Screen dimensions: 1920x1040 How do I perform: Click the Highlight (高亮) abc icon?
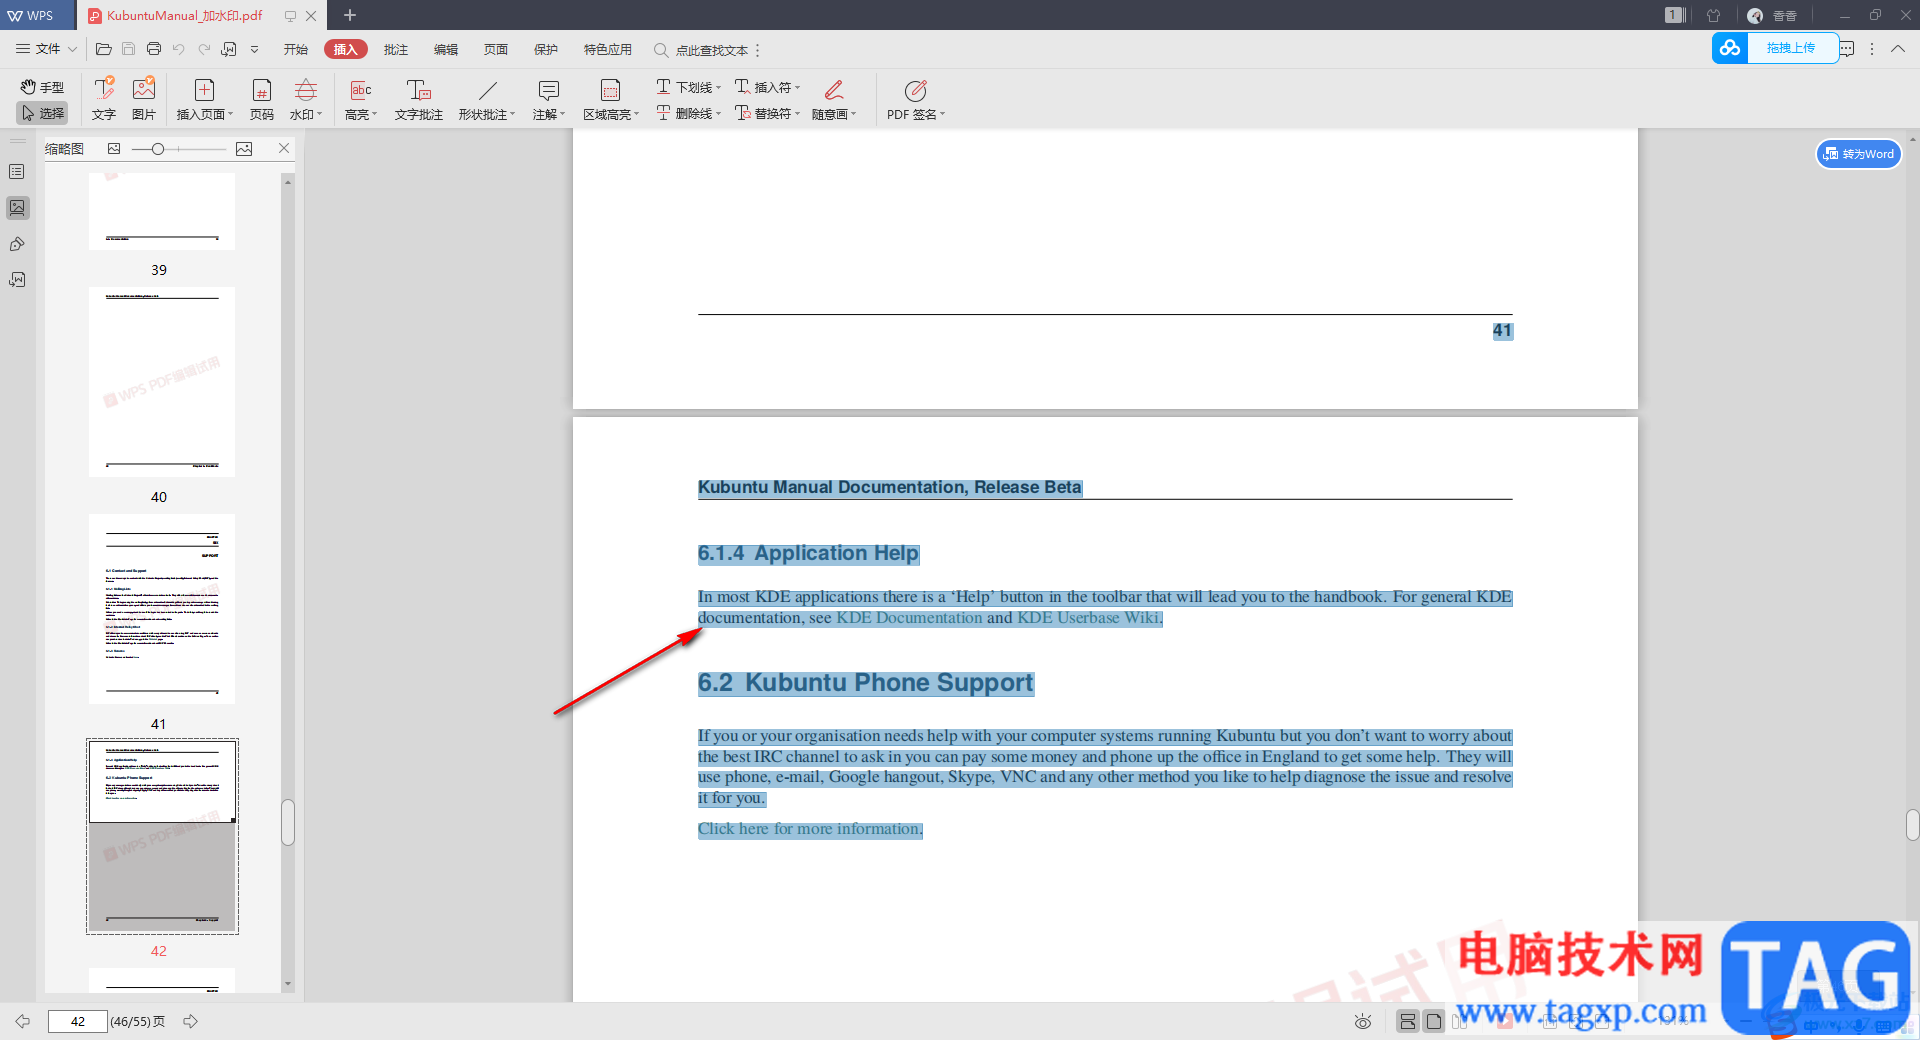(361, 90)
